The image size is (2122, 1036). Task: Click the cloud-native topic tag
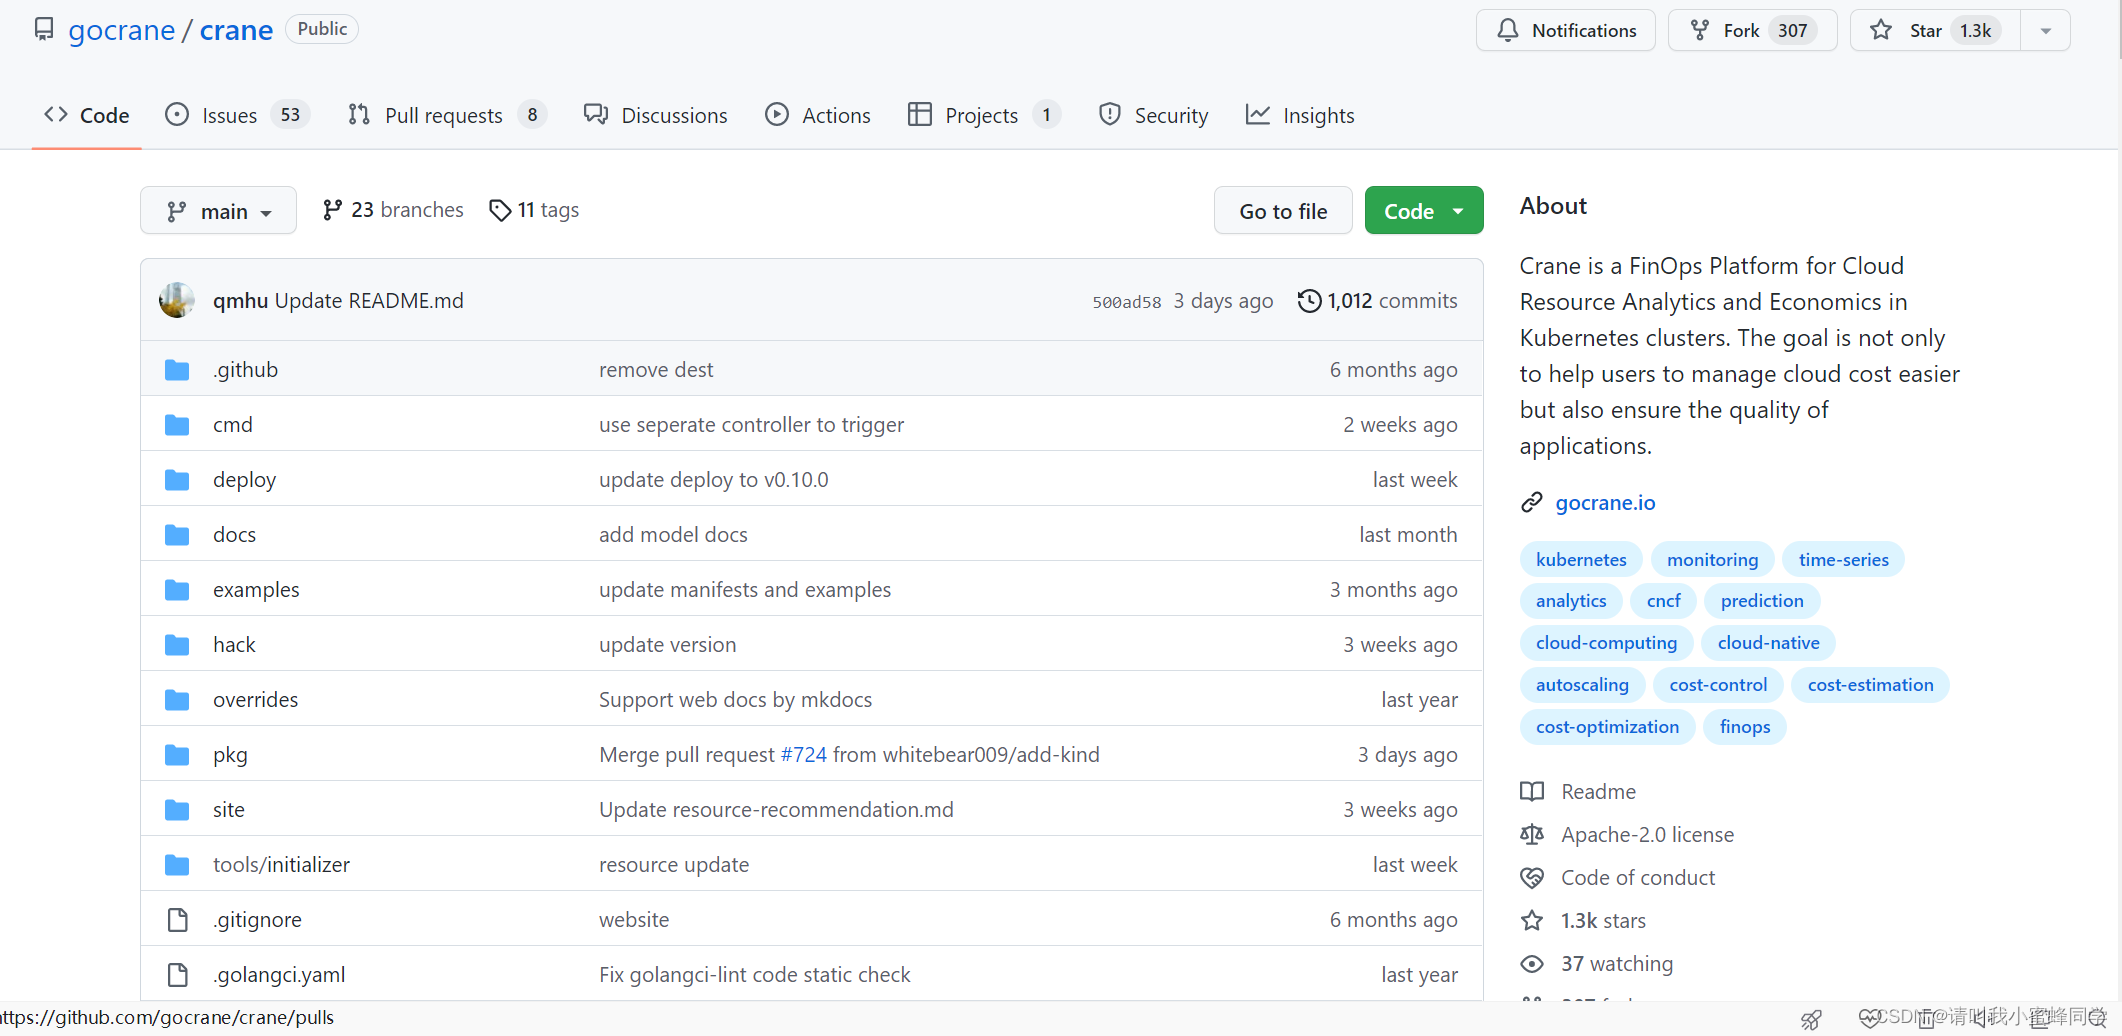click(x=1768, y=643)
